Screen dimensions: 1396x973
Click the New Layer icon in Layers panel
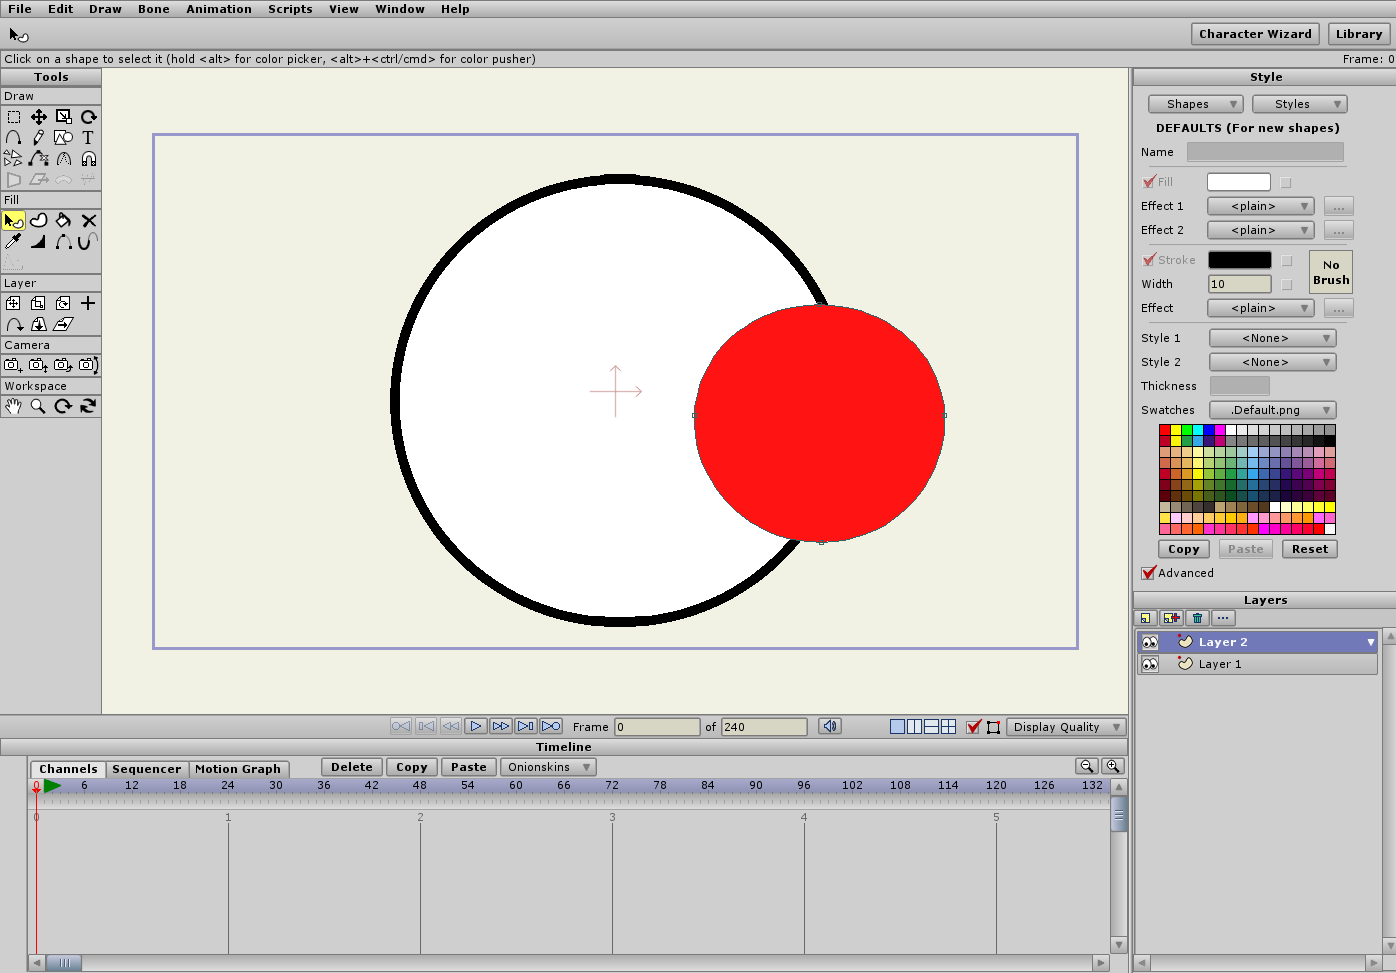[1146, 618]
